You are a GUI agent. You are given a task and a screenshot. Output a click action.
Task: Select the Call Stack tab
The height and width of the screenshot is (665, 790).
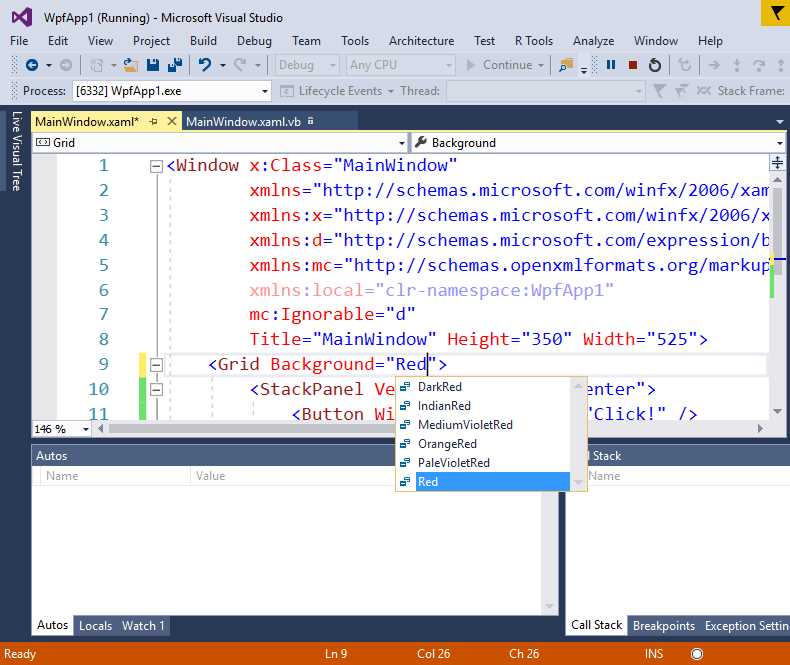597,625
